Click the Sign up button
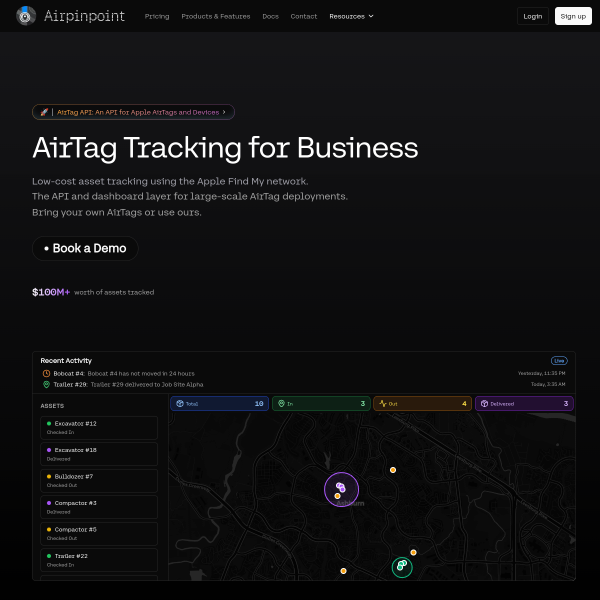Screen dimensions: 600x600 (573, 16)
